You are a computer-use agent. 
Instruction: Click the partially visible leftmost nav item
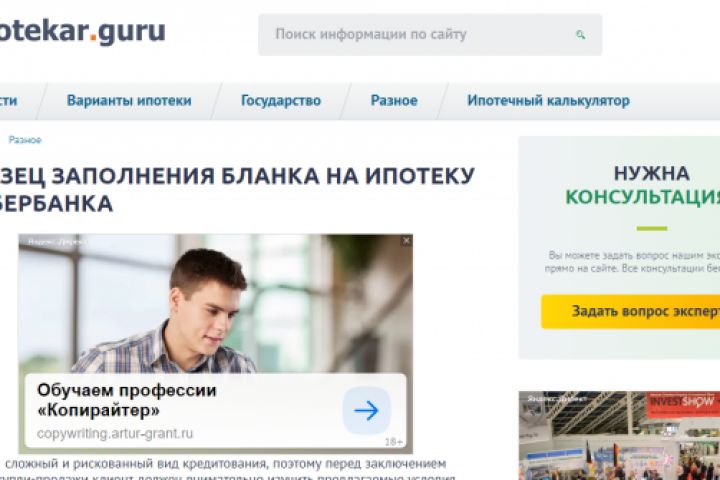point(9,101)
